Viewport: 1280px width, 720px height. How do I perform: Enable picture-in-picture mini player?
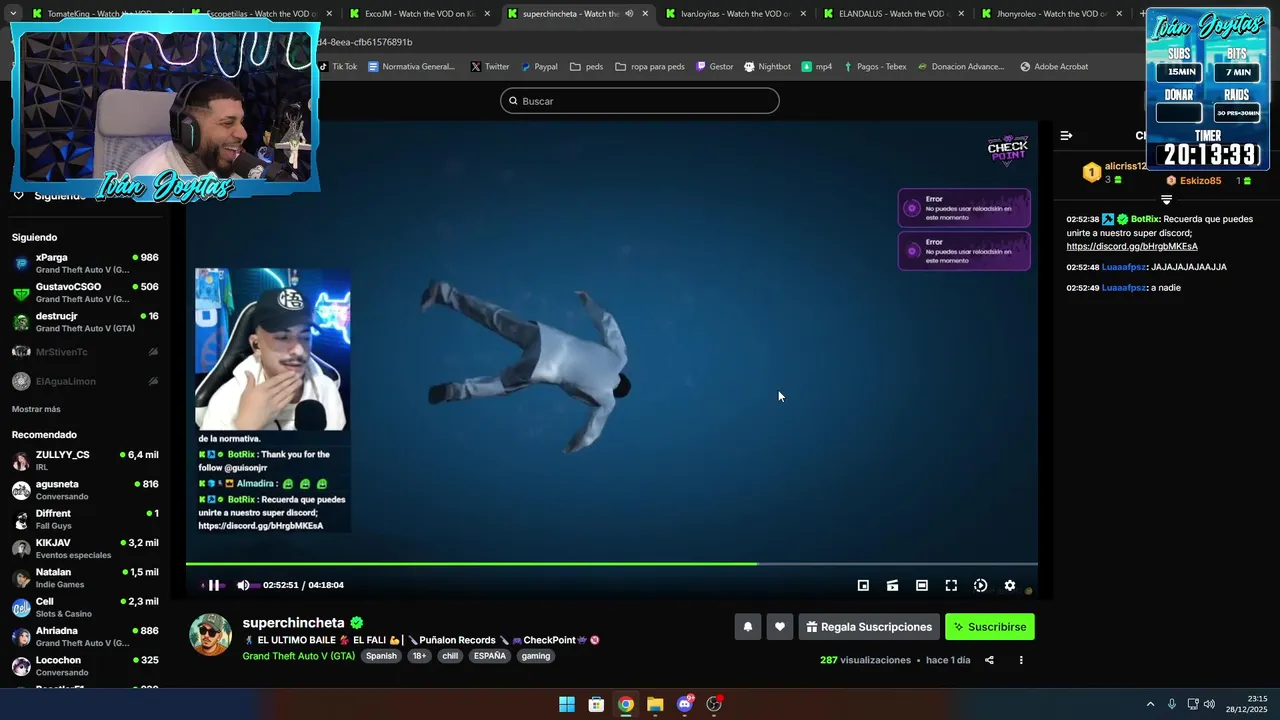(863, 585)
